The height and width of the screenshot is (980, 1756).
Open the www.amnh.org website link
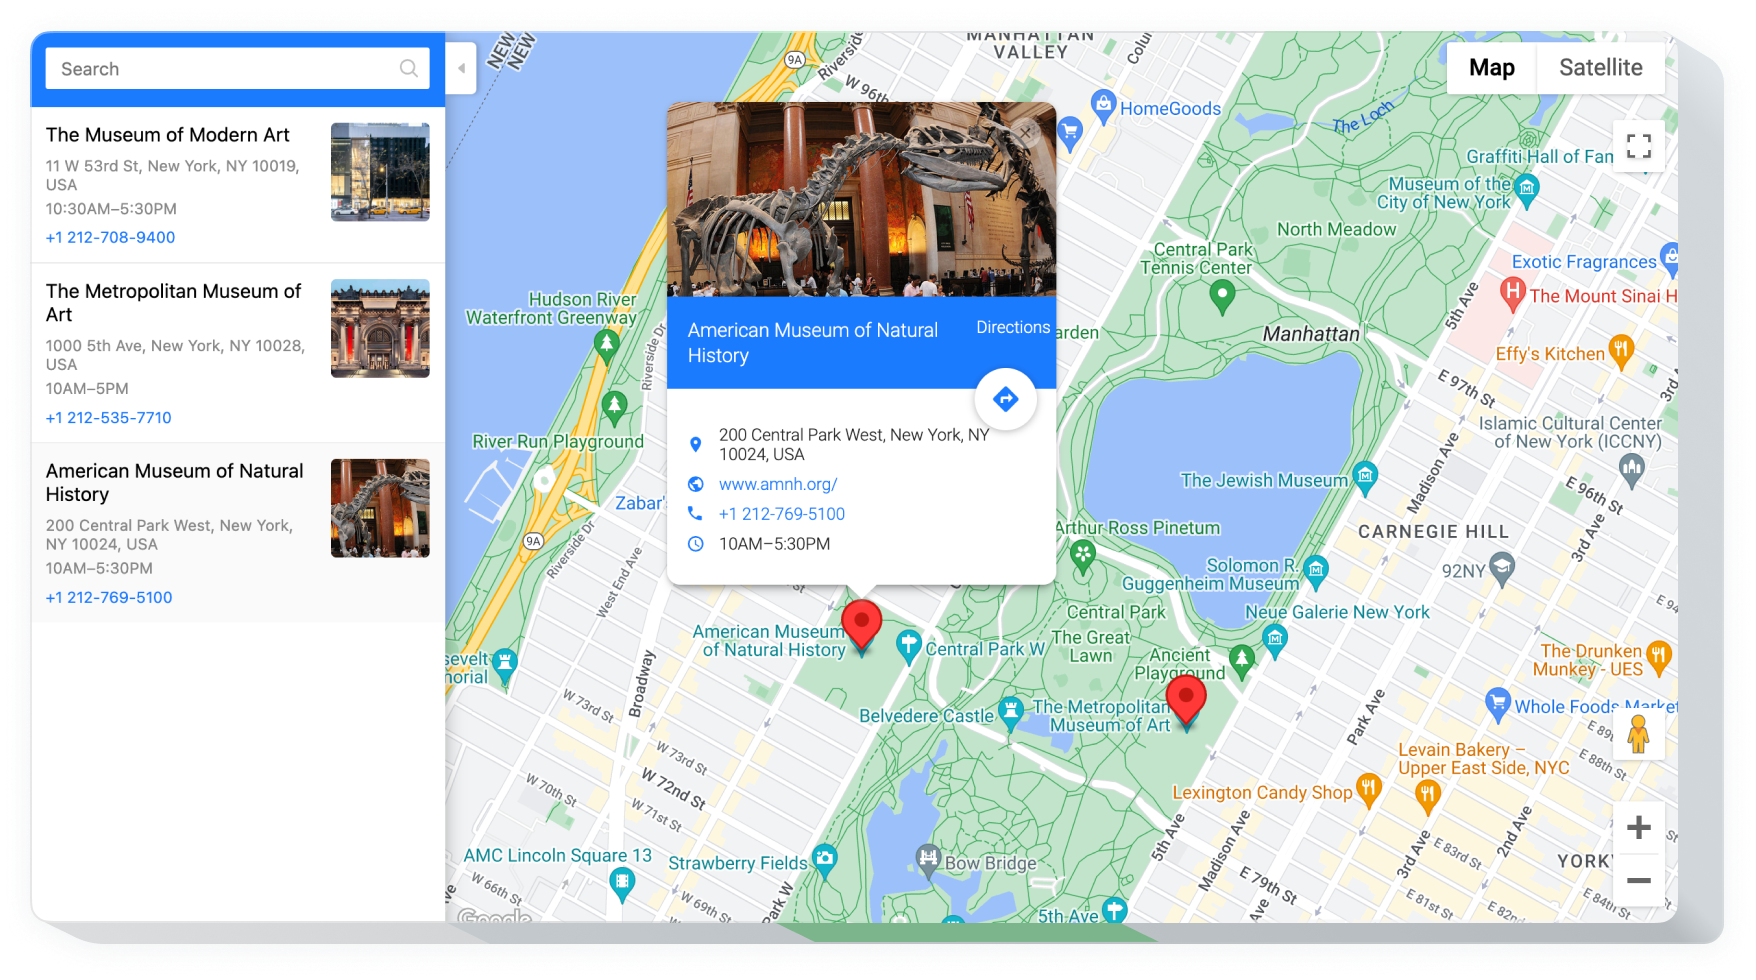pyautogui.click(x=777, y=484)
